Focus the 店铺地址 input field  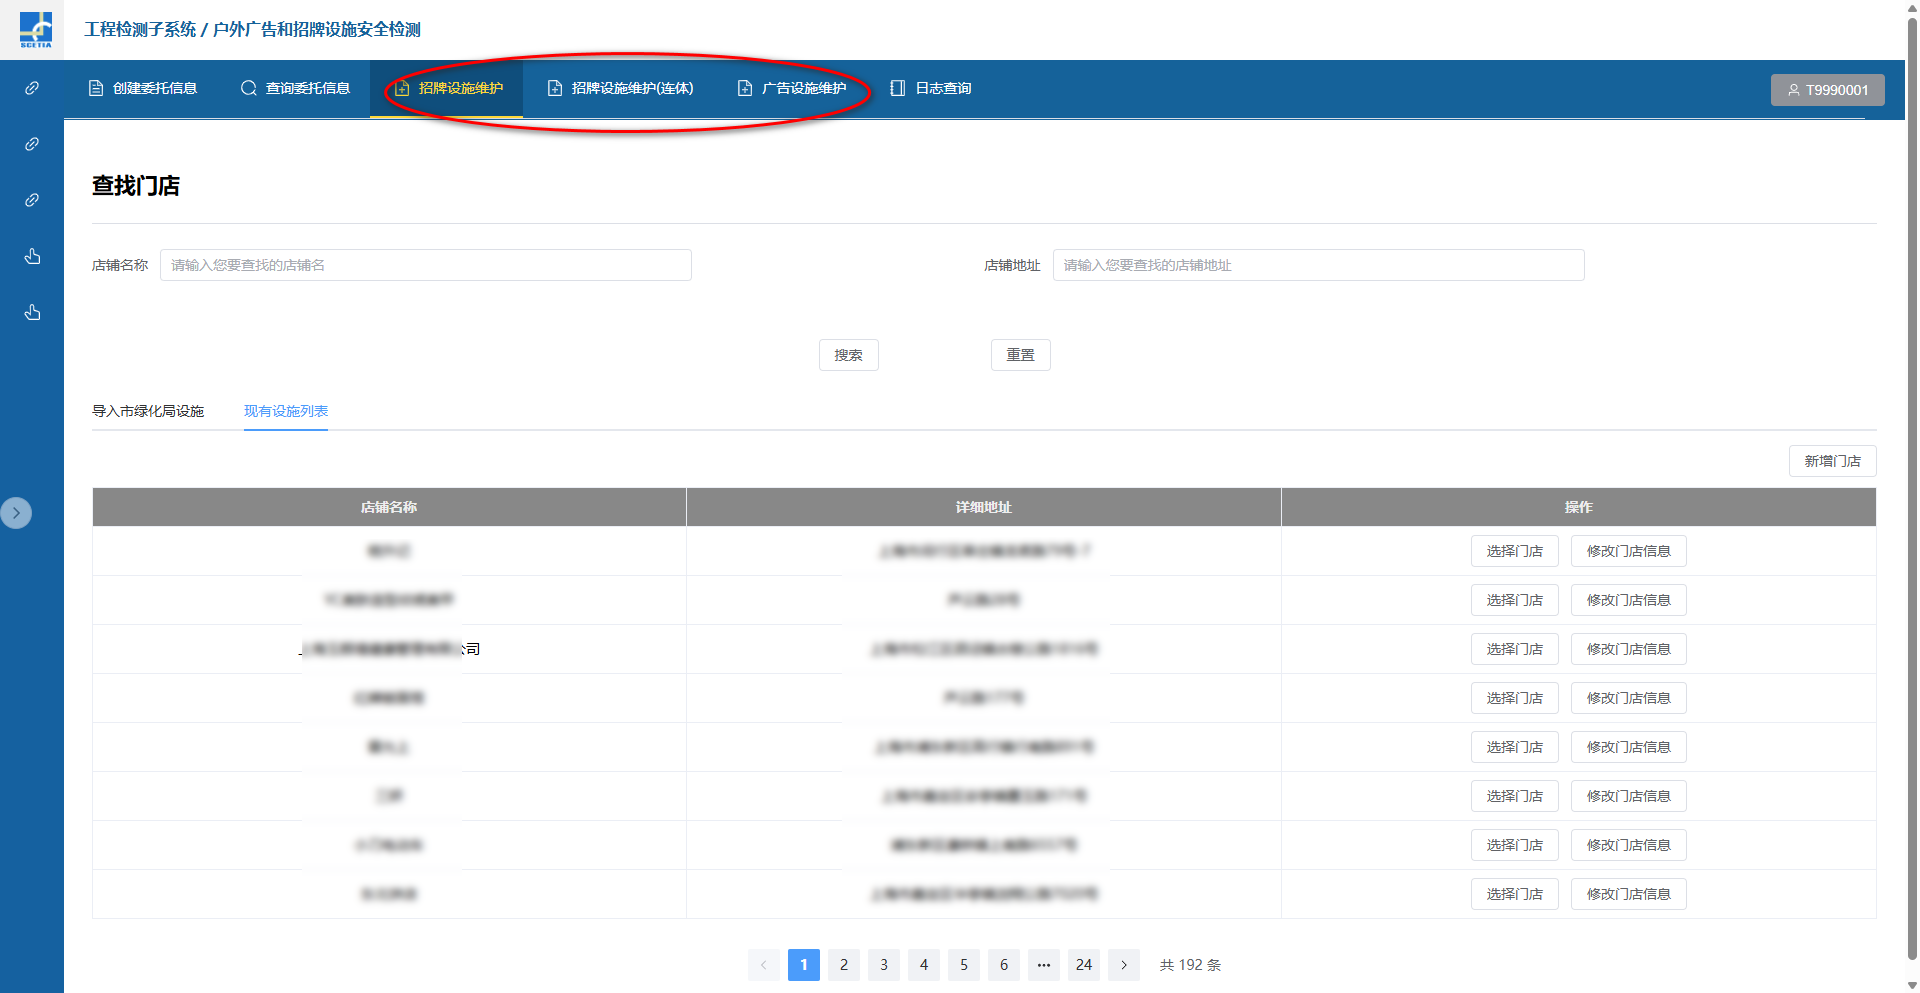[1317, 265]
